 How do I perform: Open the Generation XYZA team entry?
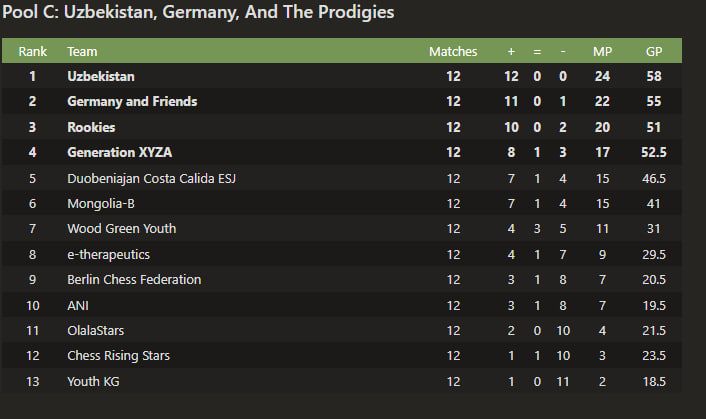120,153
